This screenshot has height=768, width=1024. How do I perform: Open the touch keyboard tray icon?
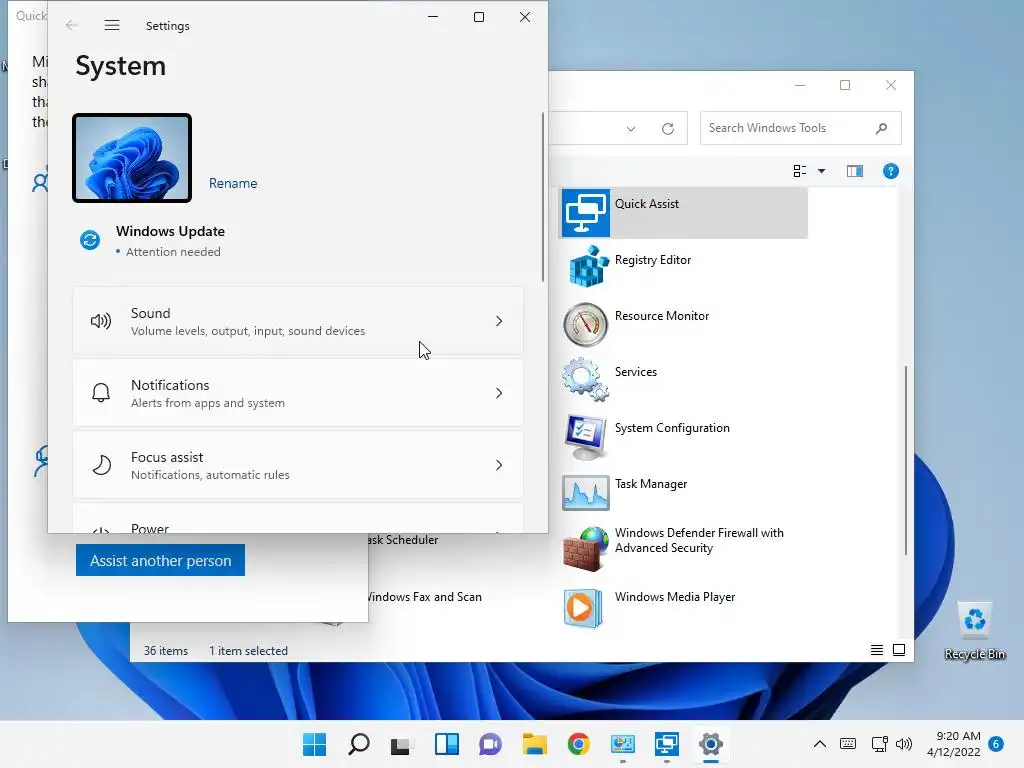(848, 744)
